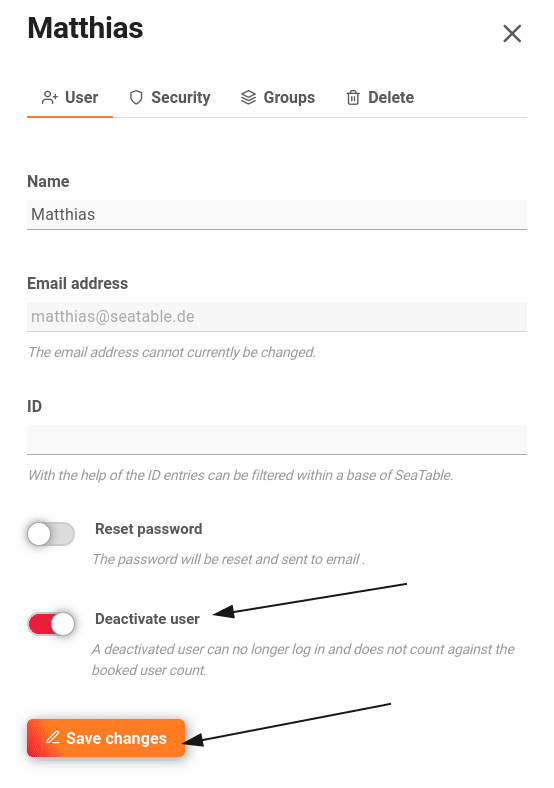Click the Email address field label
This screenshot has width=554, height=788.
coord(77,283)
